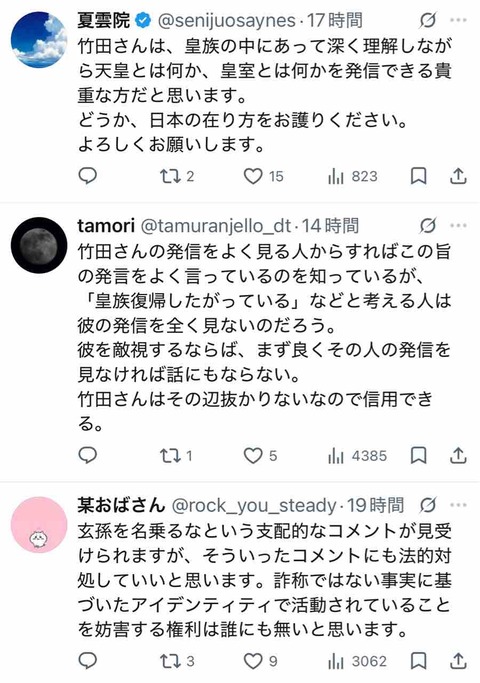Open @rock_you_steady profile handle
The width and height of the screenshot is (480, 683).
(254, 506)
